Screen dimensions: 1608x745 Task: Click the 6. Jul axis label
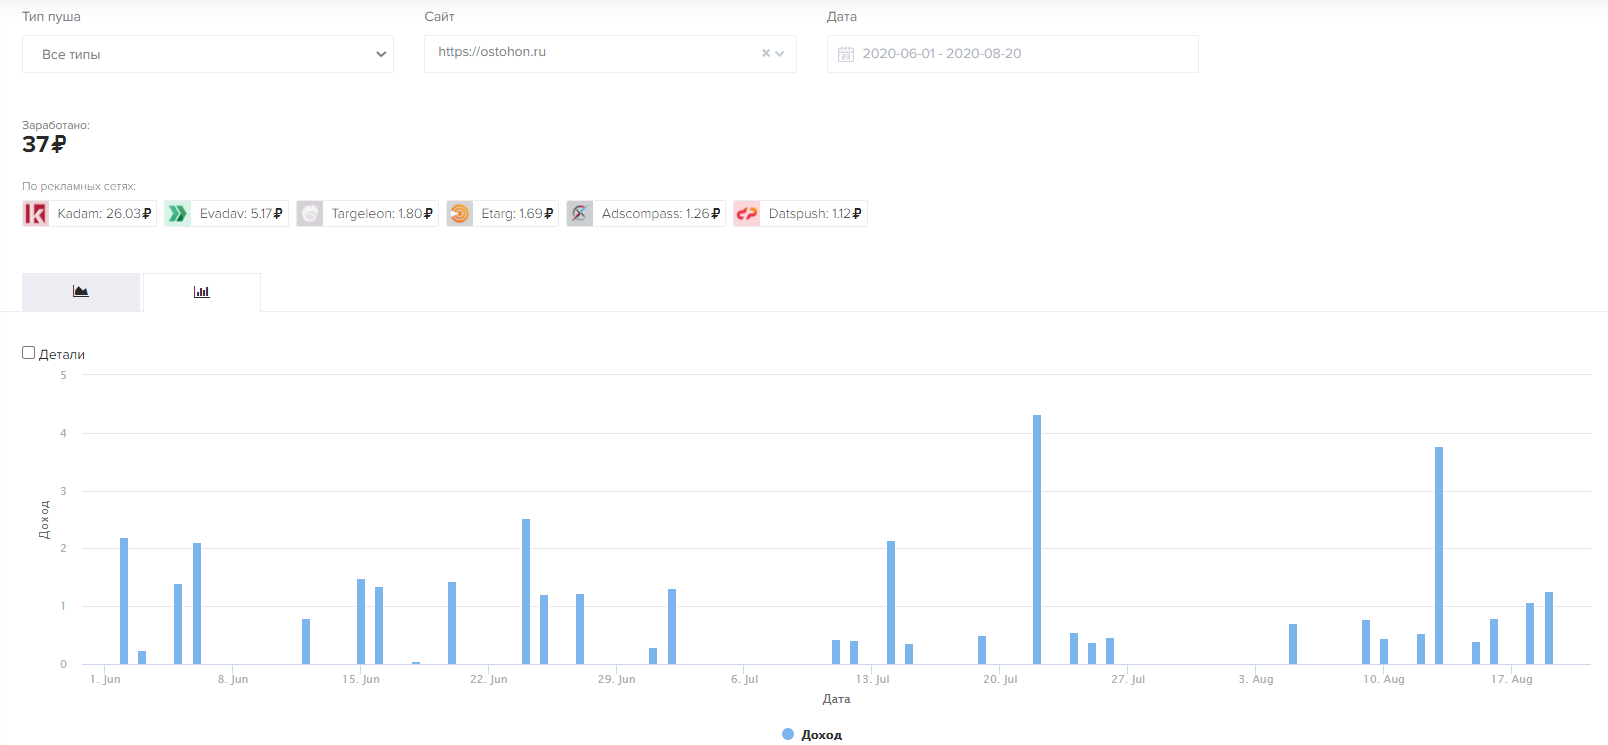click(745, 679)
